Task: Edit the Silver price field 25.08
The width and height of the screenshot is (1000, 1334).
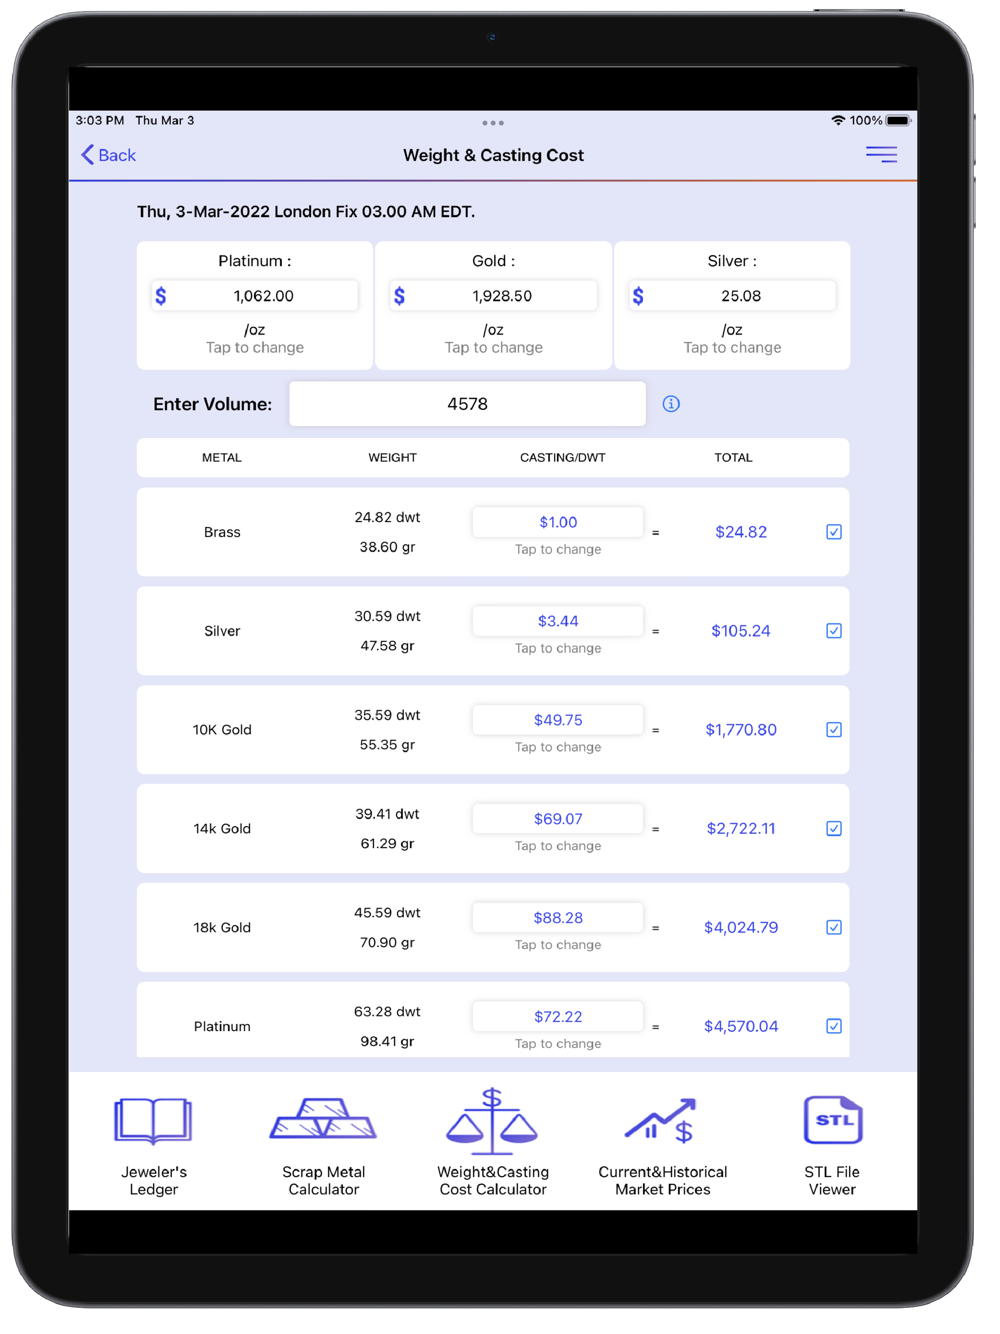Action: (732, 296)
